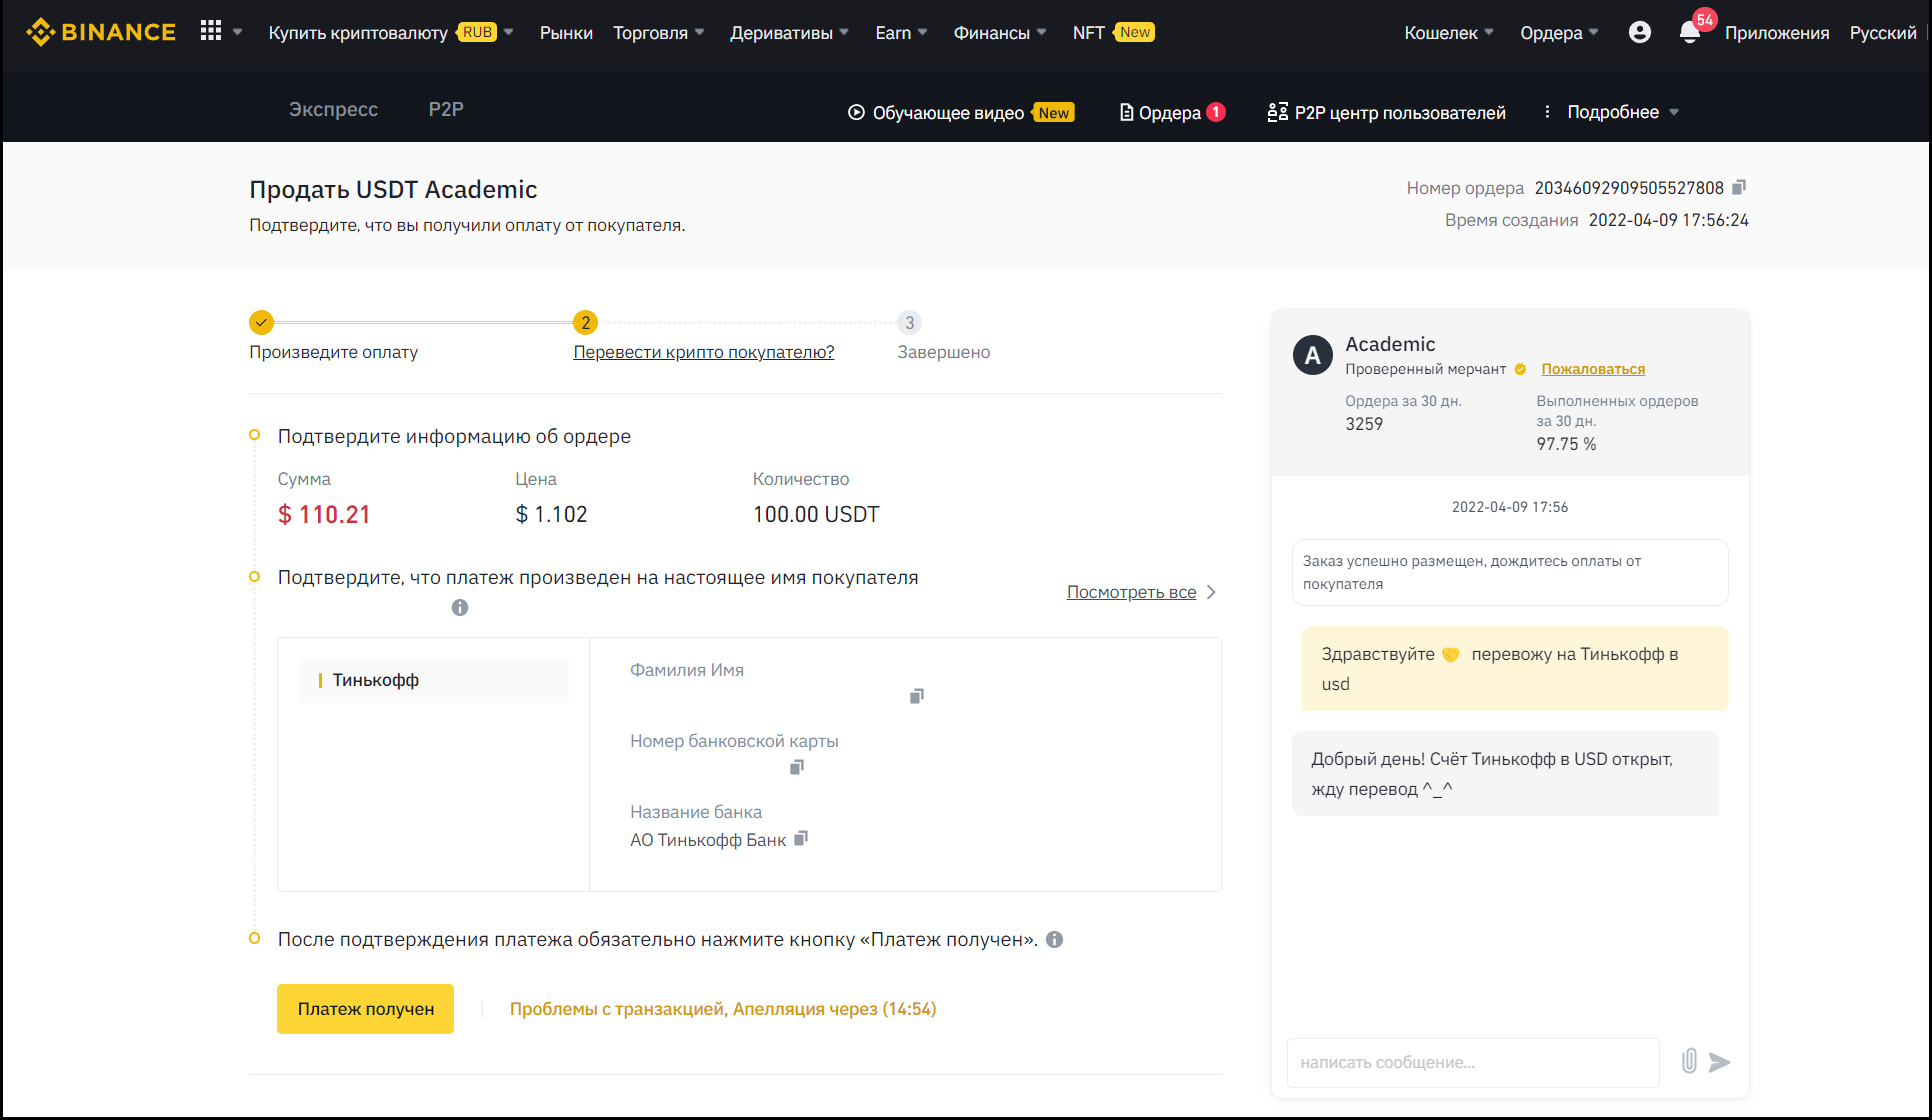Expand arrow next to apps grid
Viewport: 1932px width, 1120px height.
[x=237, y=32]
